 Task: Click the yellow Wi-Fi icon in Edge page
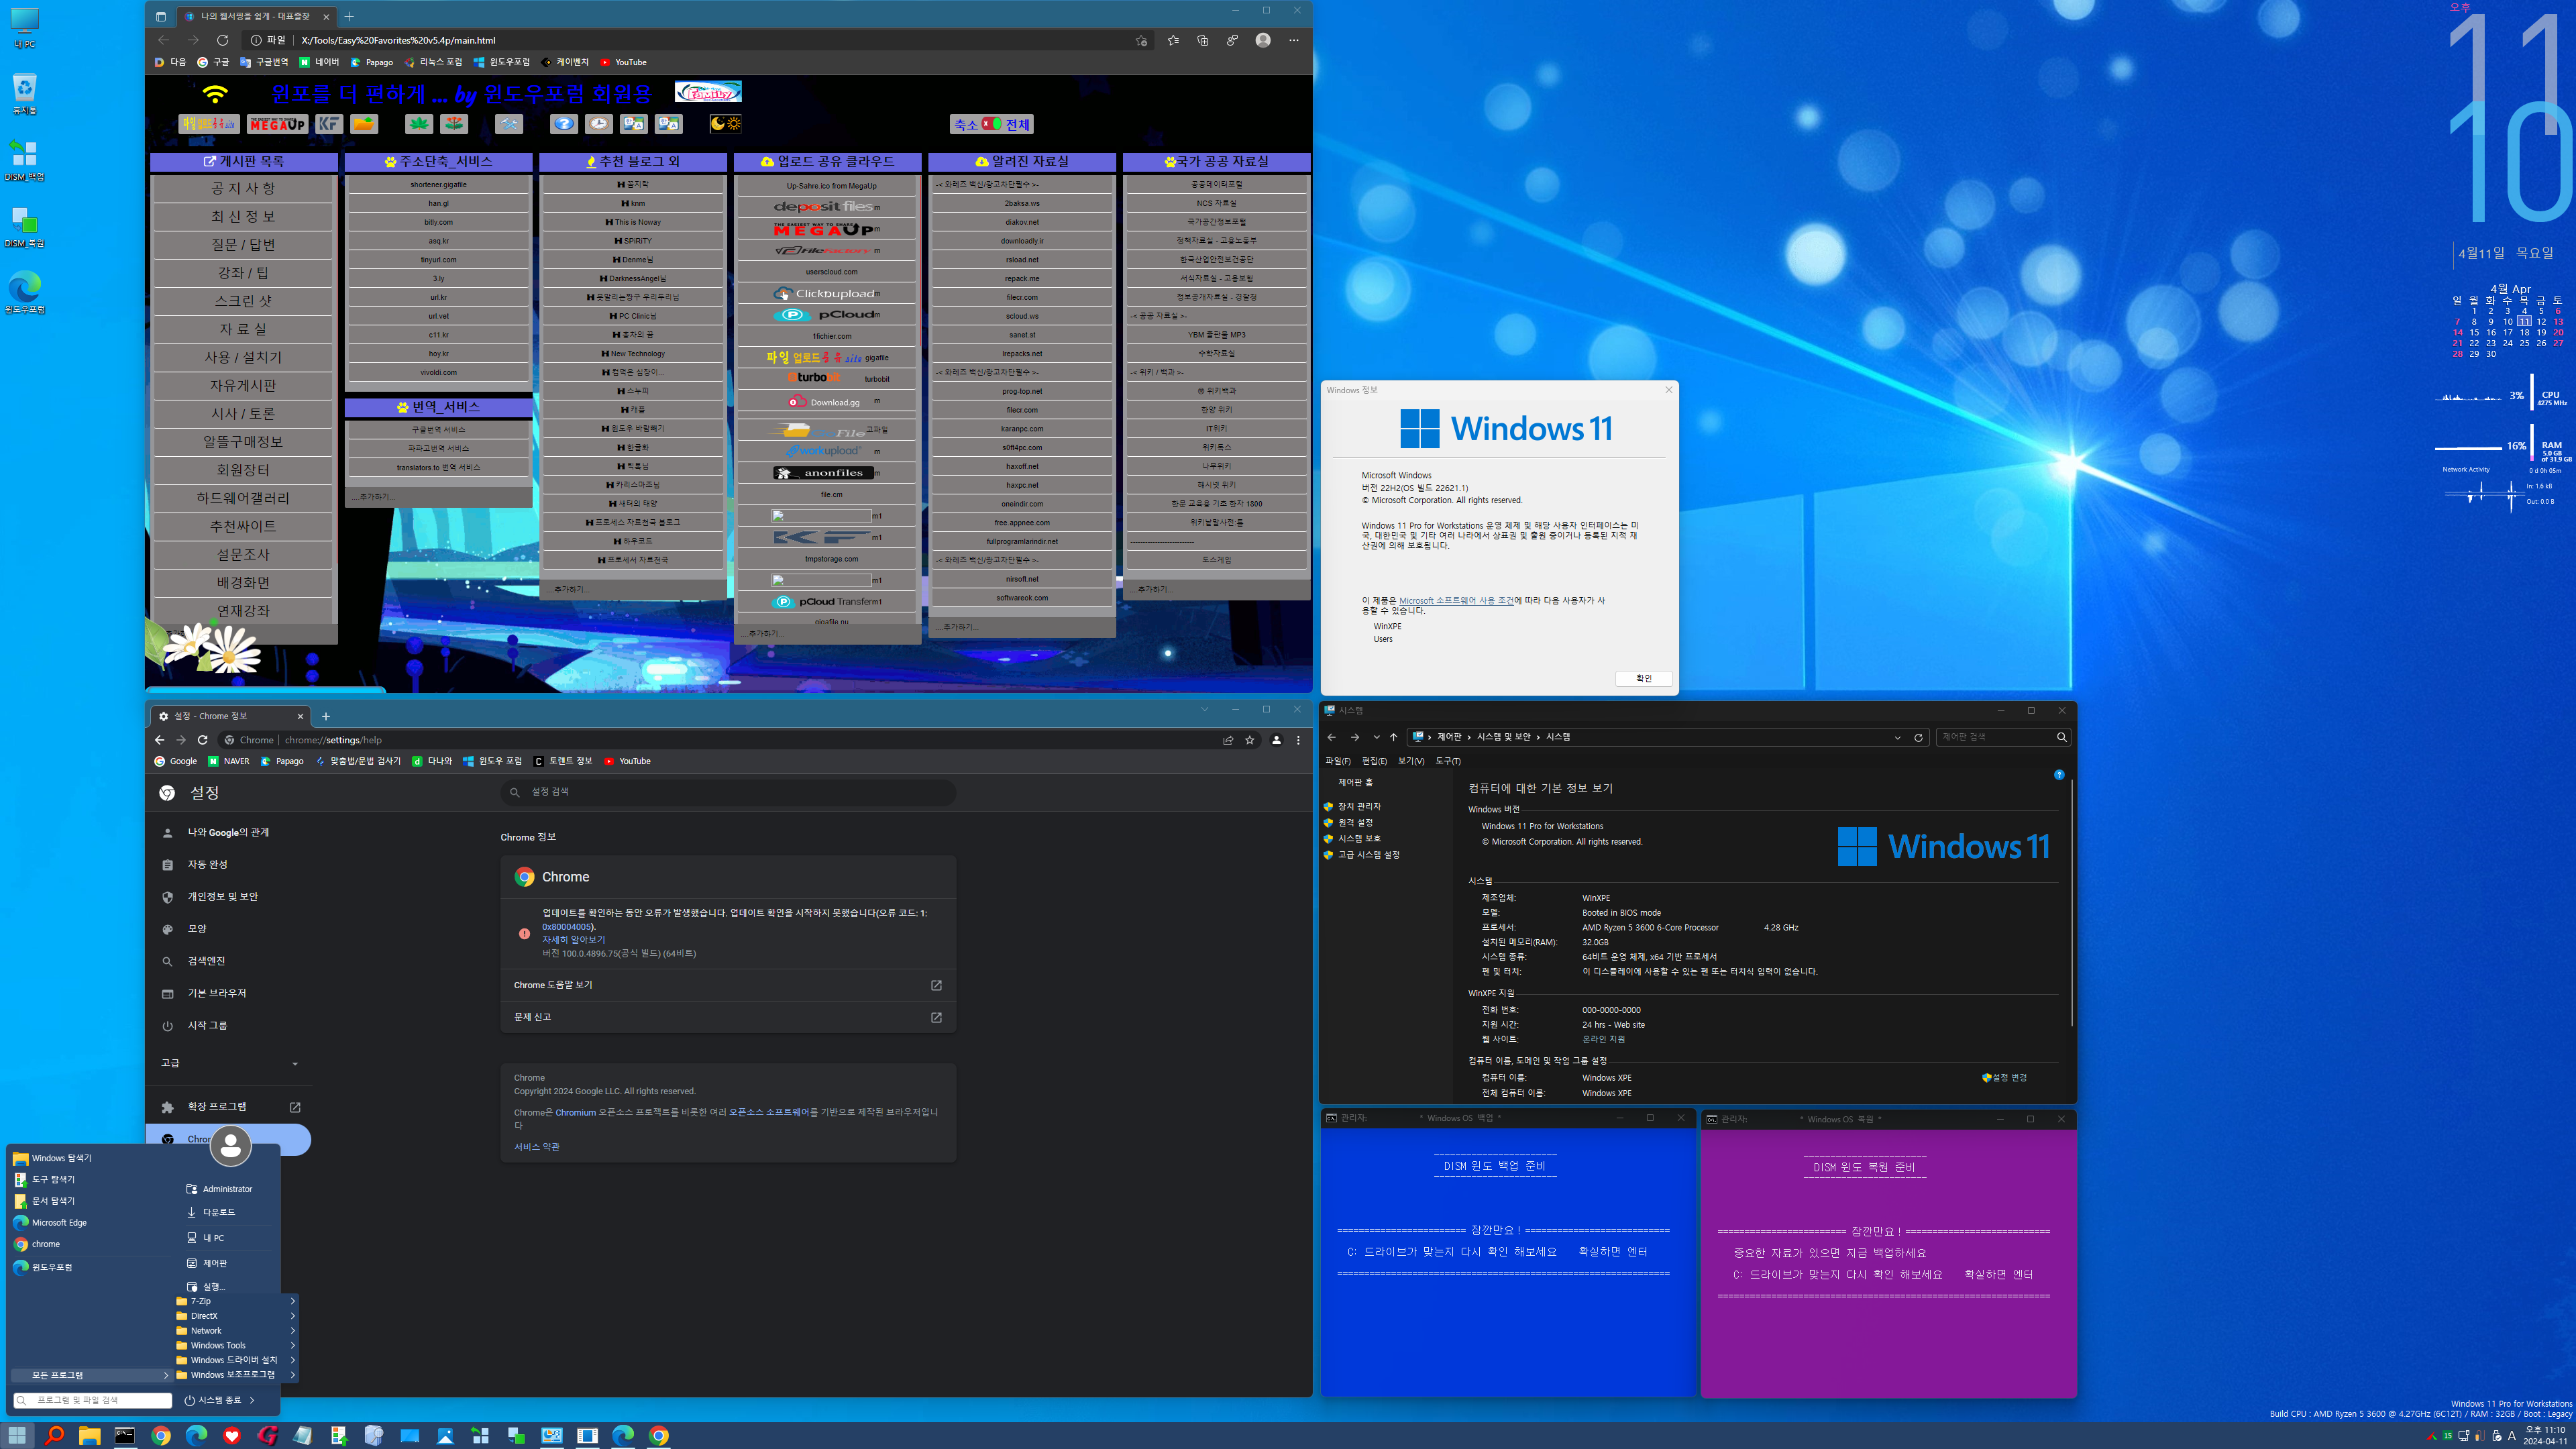tap(215, 94)
